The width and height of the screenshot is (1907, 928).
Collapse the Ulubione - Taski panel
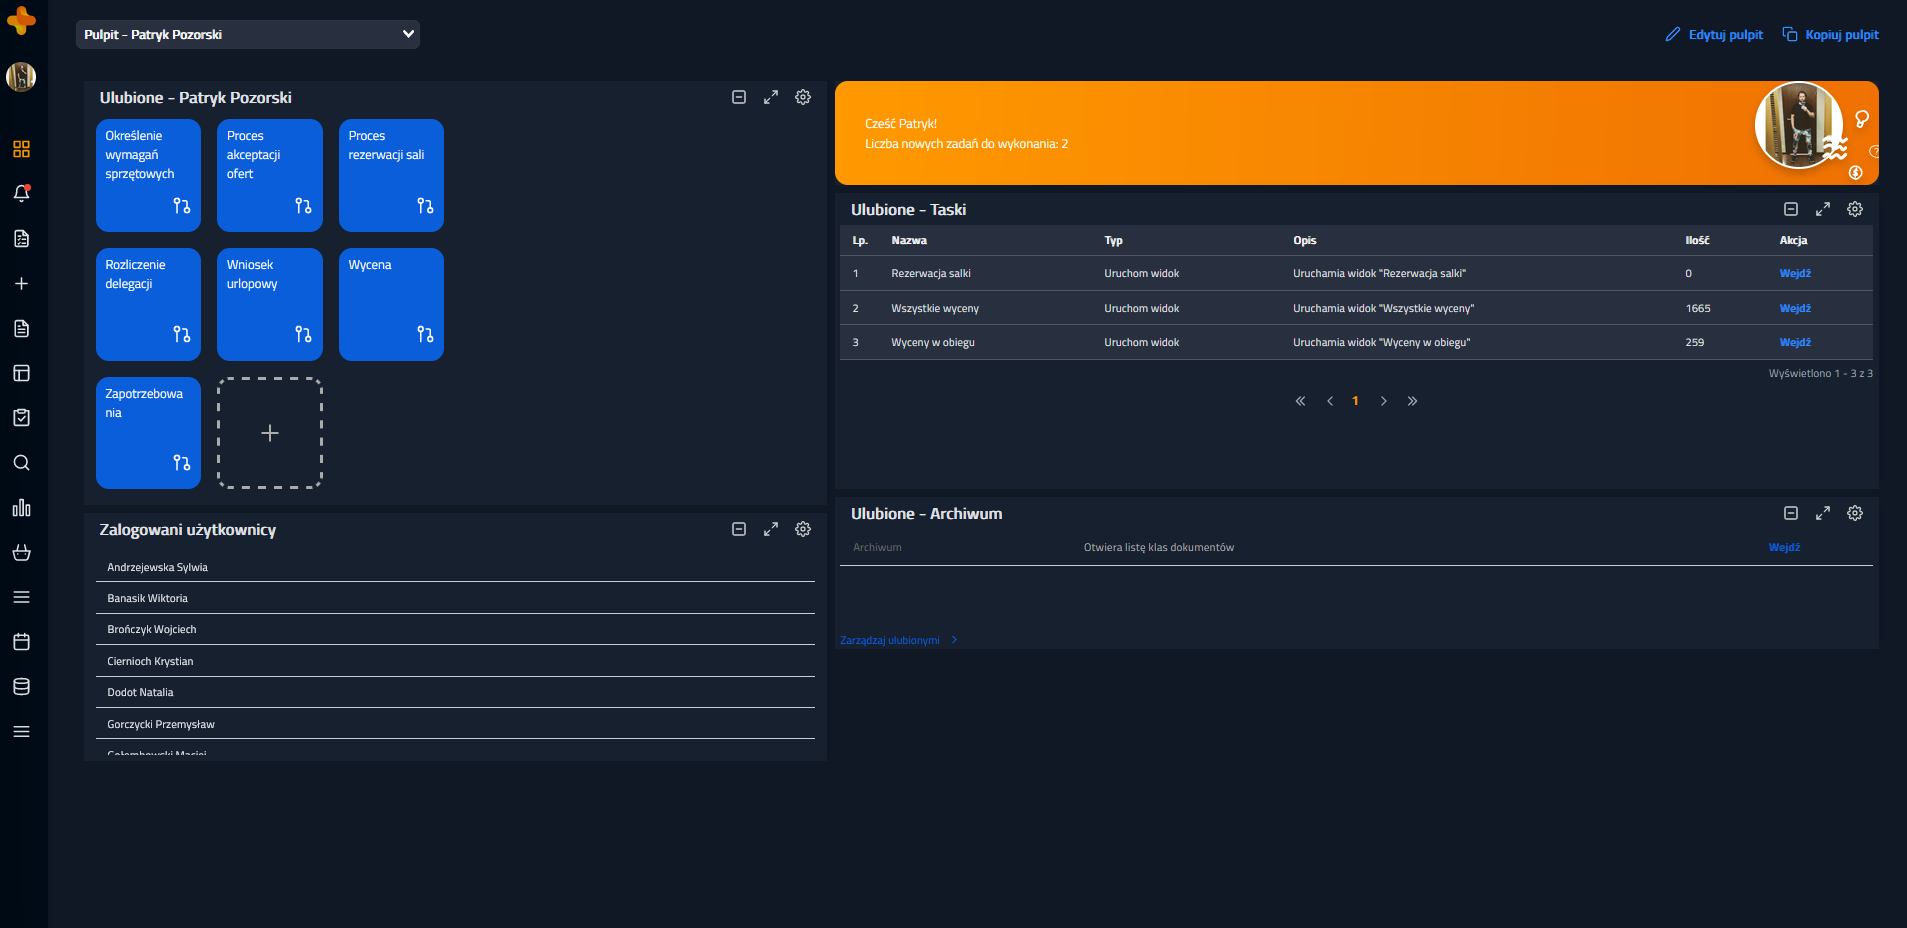[x=1791, y=209]
